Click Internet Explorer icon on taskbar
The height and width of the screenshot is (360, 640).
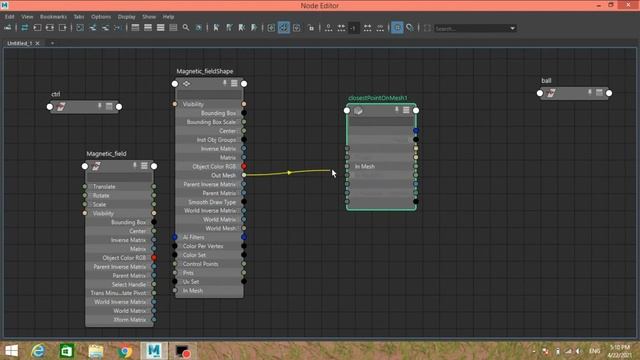(x=39, y=351)
